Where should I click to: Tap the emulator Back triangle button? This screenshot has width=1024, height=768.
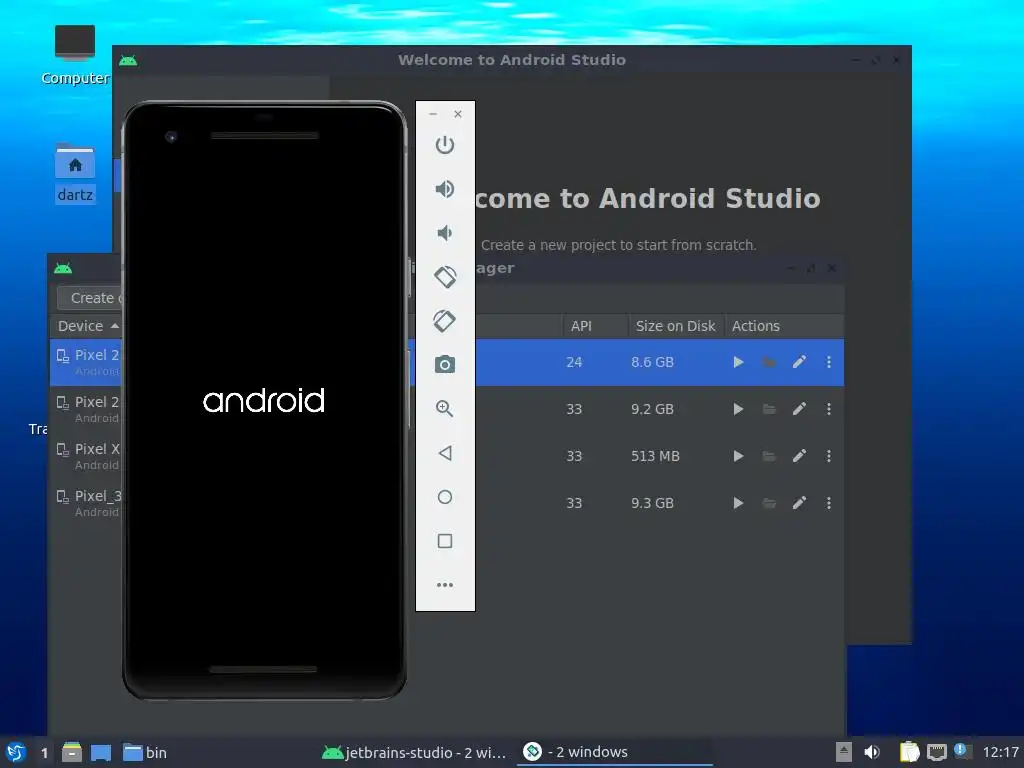tap(445, 453)
